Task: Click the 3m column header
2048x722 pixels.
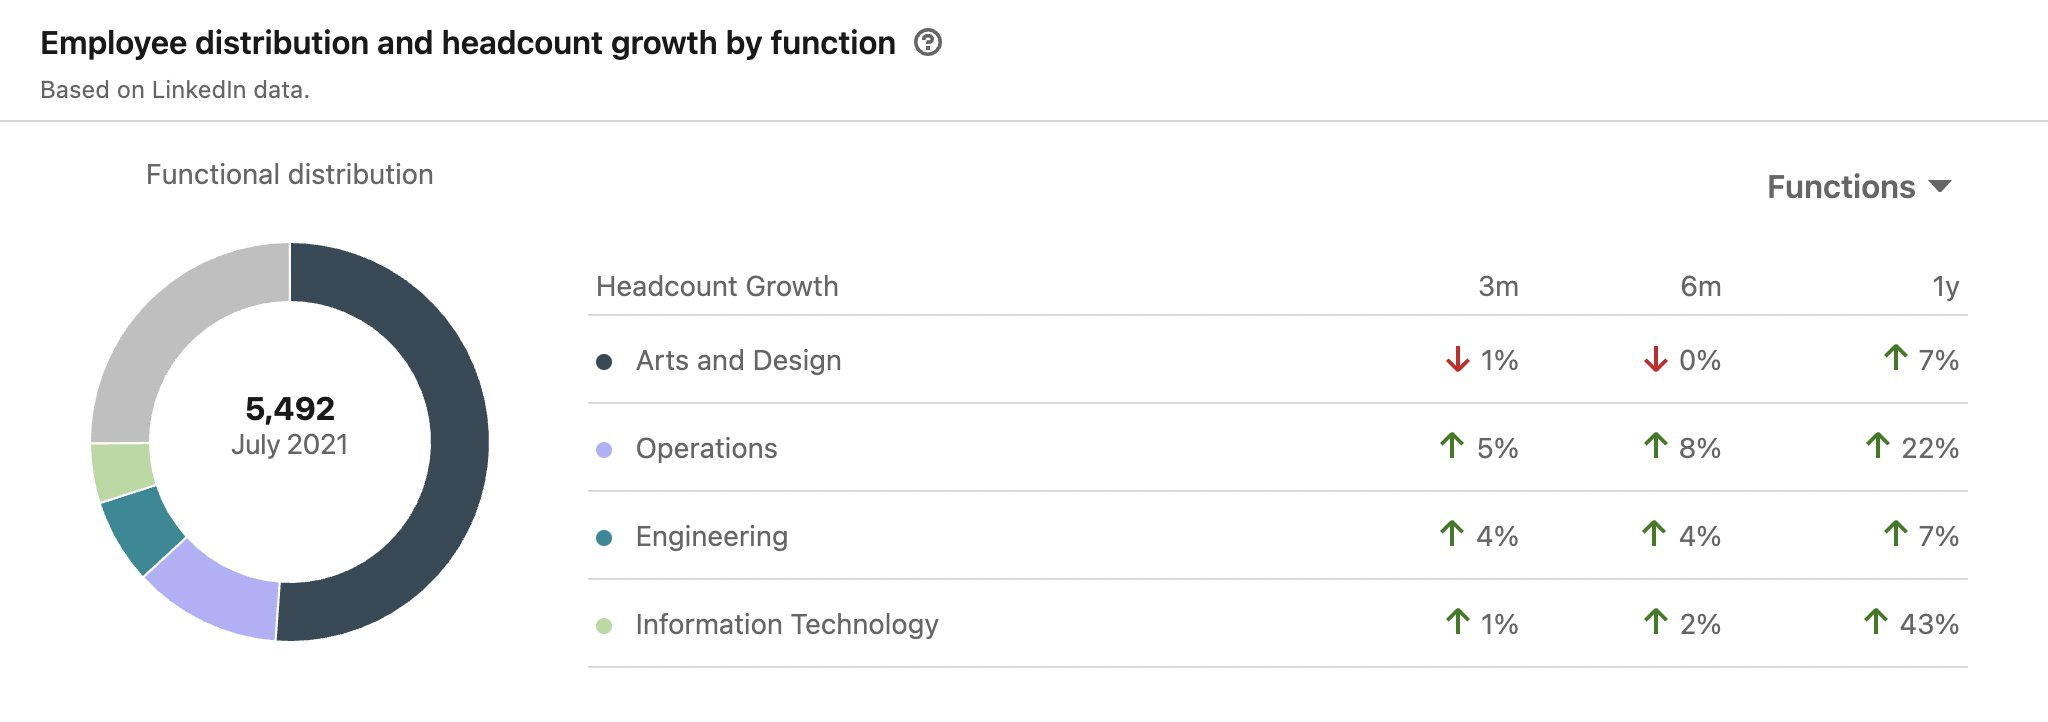Action: (x=1497, y=286)
